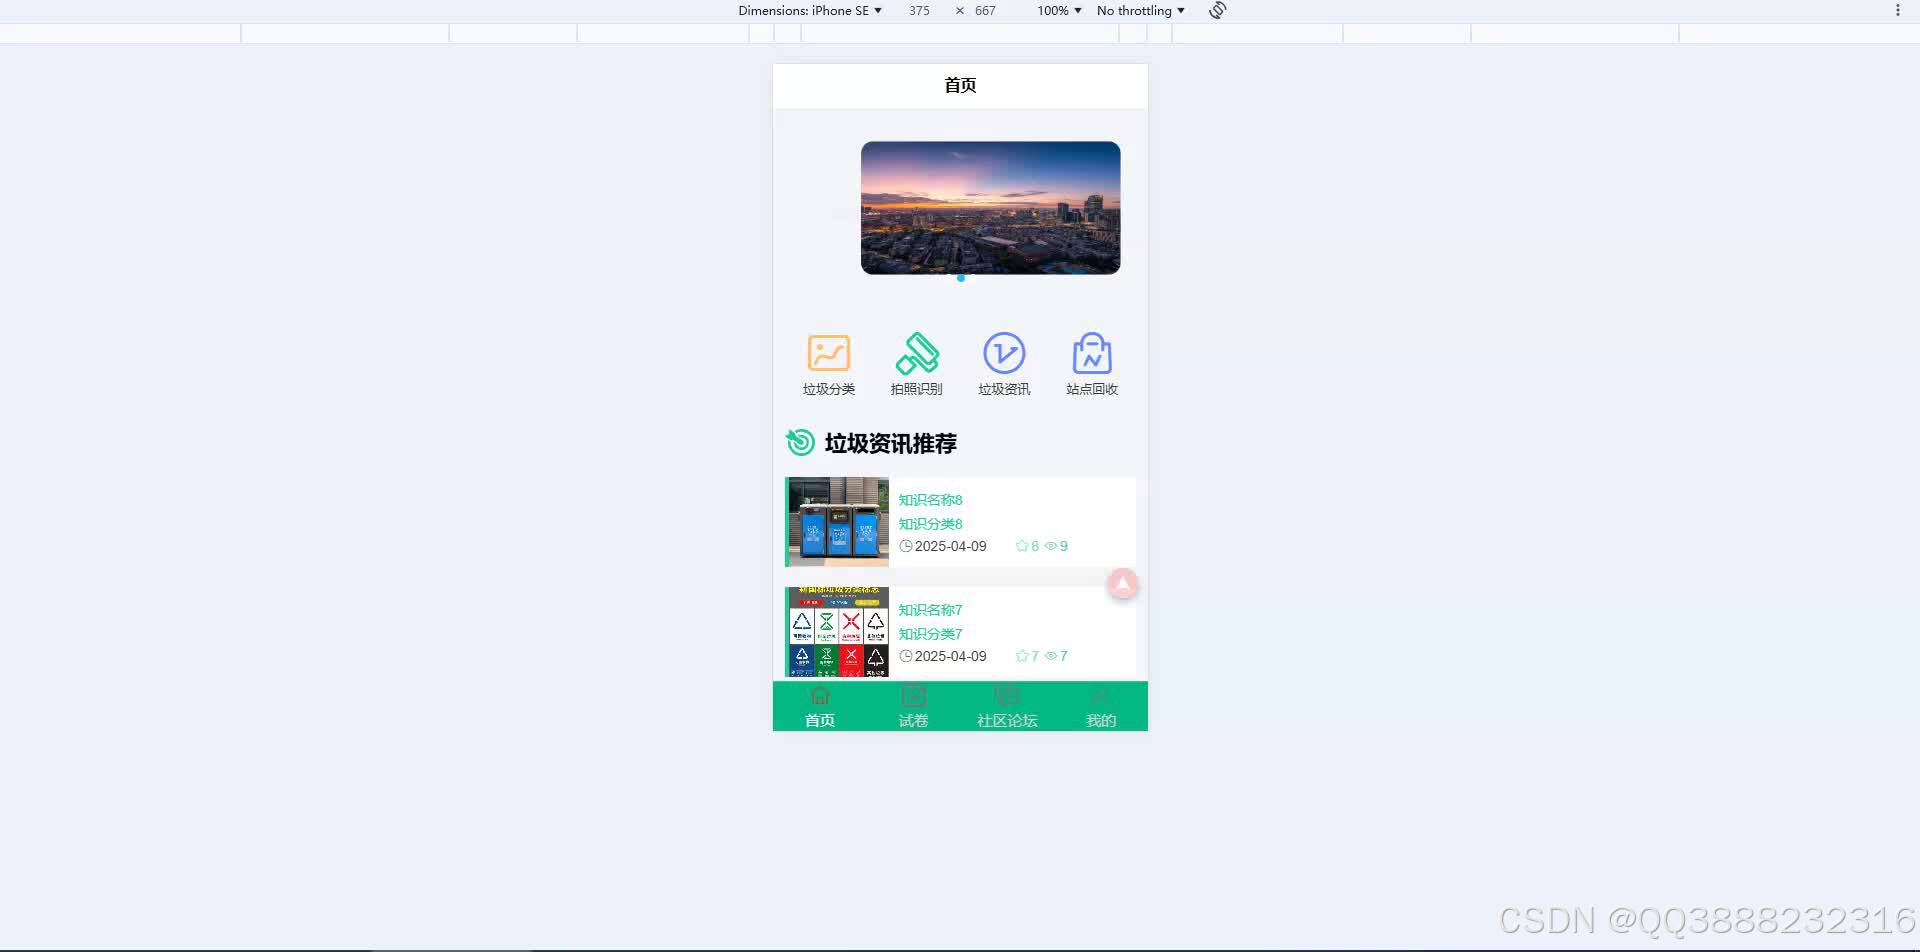Viewport: 1920px width, 952px height.
Task: Click the 2025-04-09 date on 知识名称8 card
Action: pyautogui.click(x=951, y=546)
